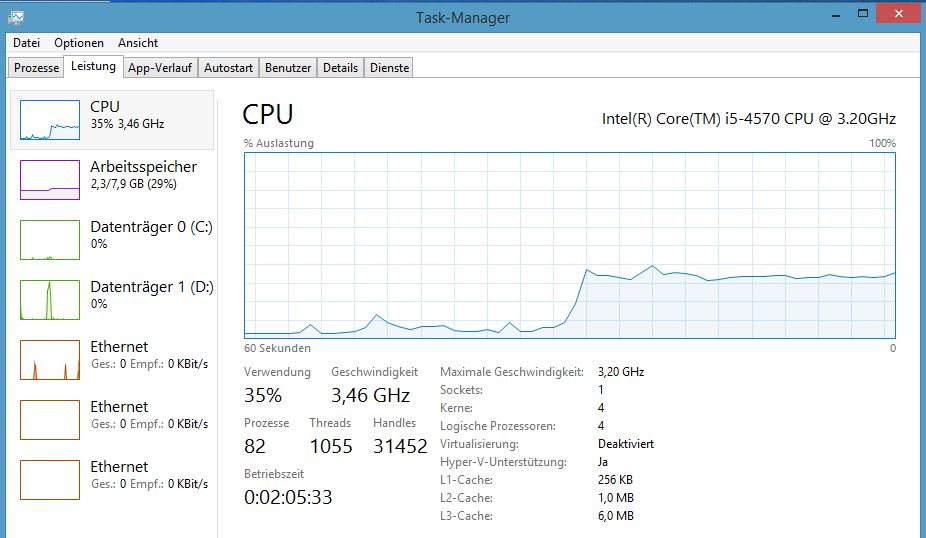Switch to the Prozesse tab
926x538 pixels.
pyautogui.click(x=36, y=68)
